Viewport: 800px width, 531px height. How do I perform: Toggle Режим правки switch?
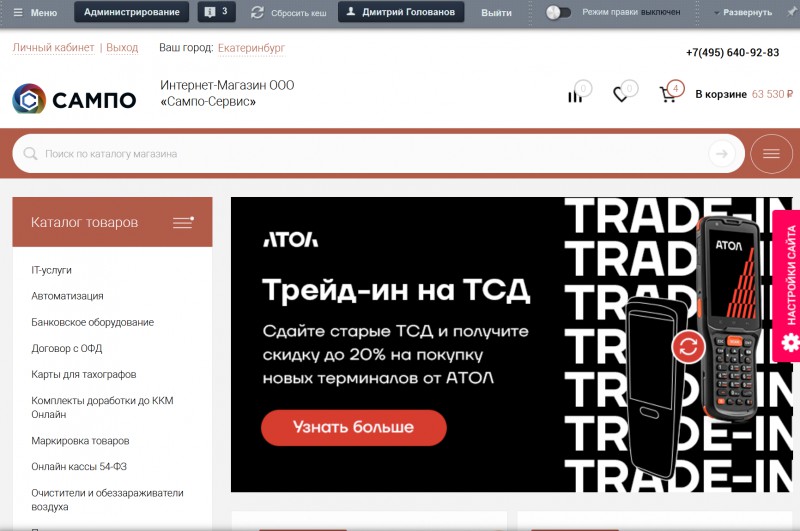coord(558,12)
